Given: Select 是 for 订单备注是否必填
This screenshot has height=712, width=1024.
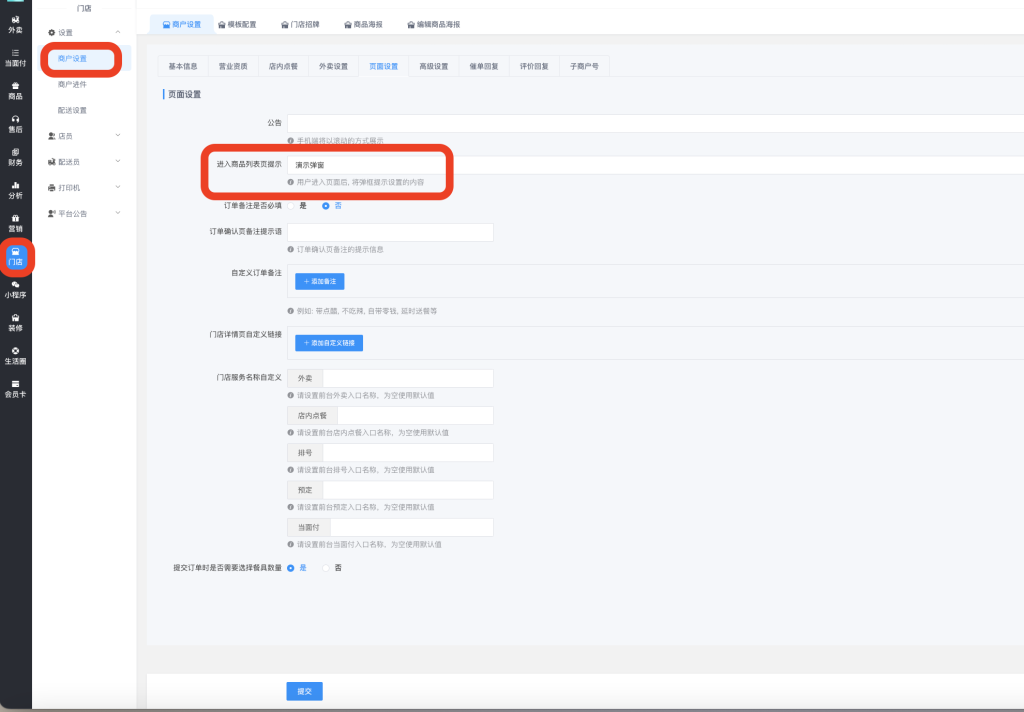Looking at the screenshot, I should coord(292,206).
